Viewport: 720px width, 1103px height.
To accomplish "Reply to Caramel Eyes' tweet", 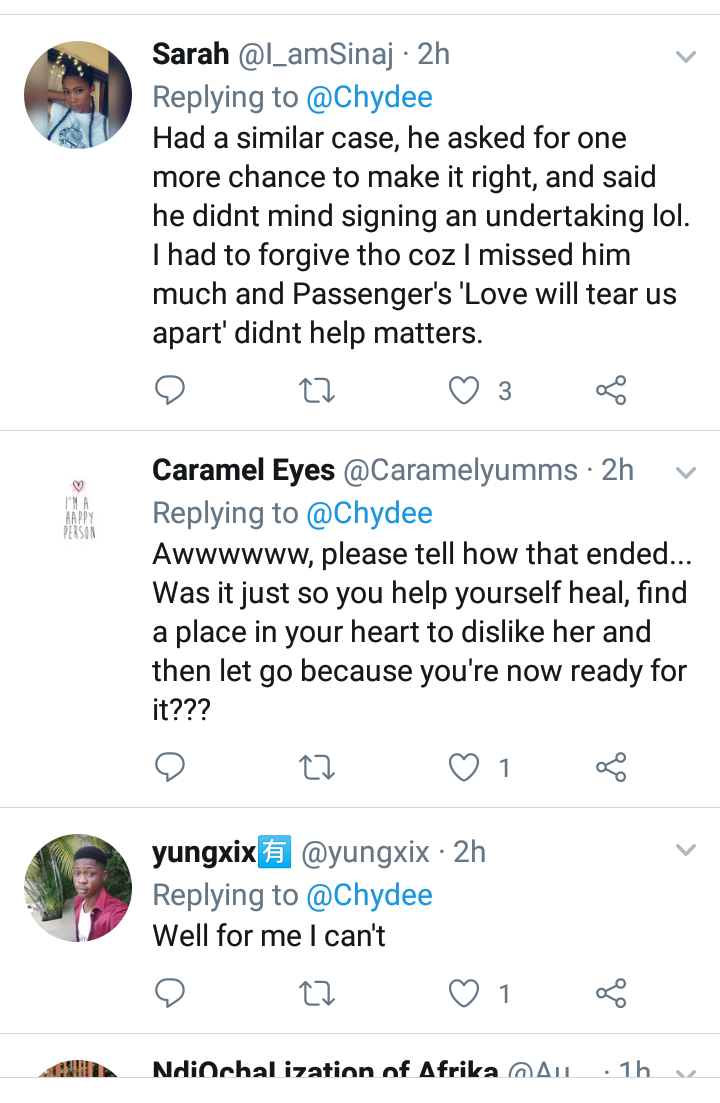I will coord(170,767).
